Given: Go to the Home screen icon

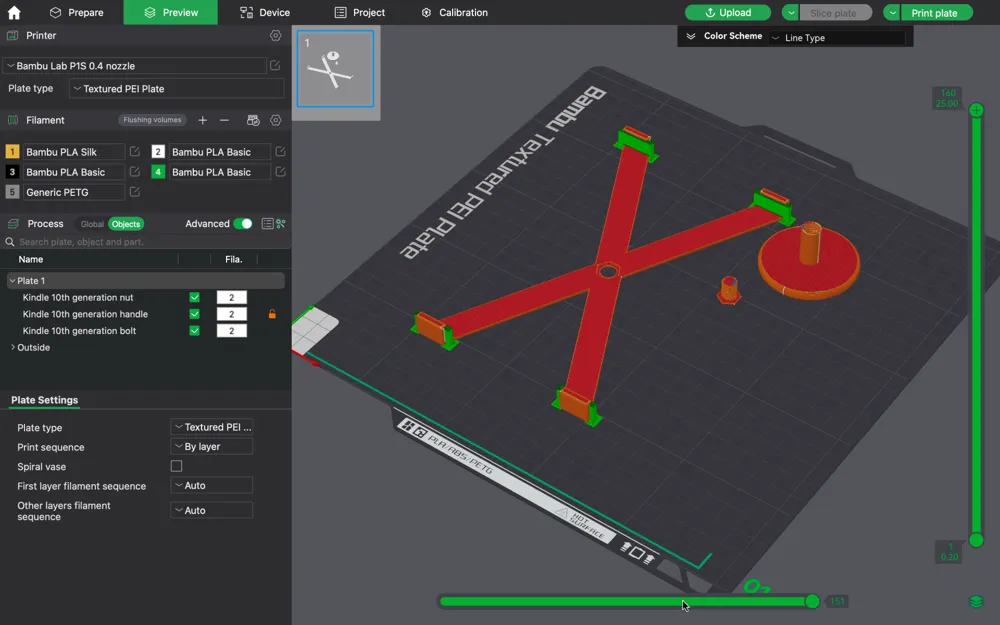Looking at the screenshot, I should 13,12.
